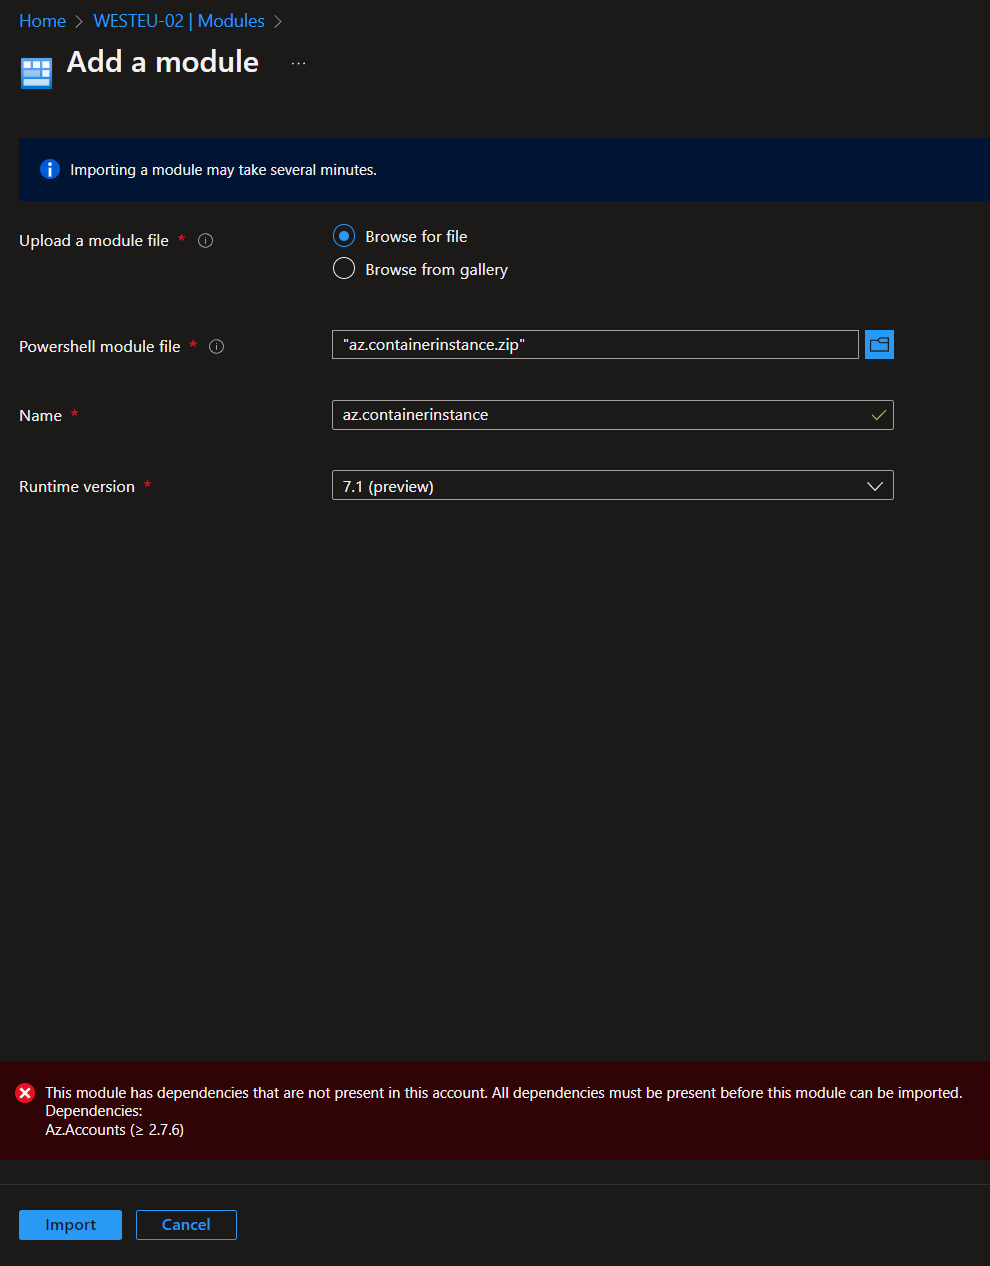Select the Browse from gallery radio button
990x1266 pixels.
point(344,268)
